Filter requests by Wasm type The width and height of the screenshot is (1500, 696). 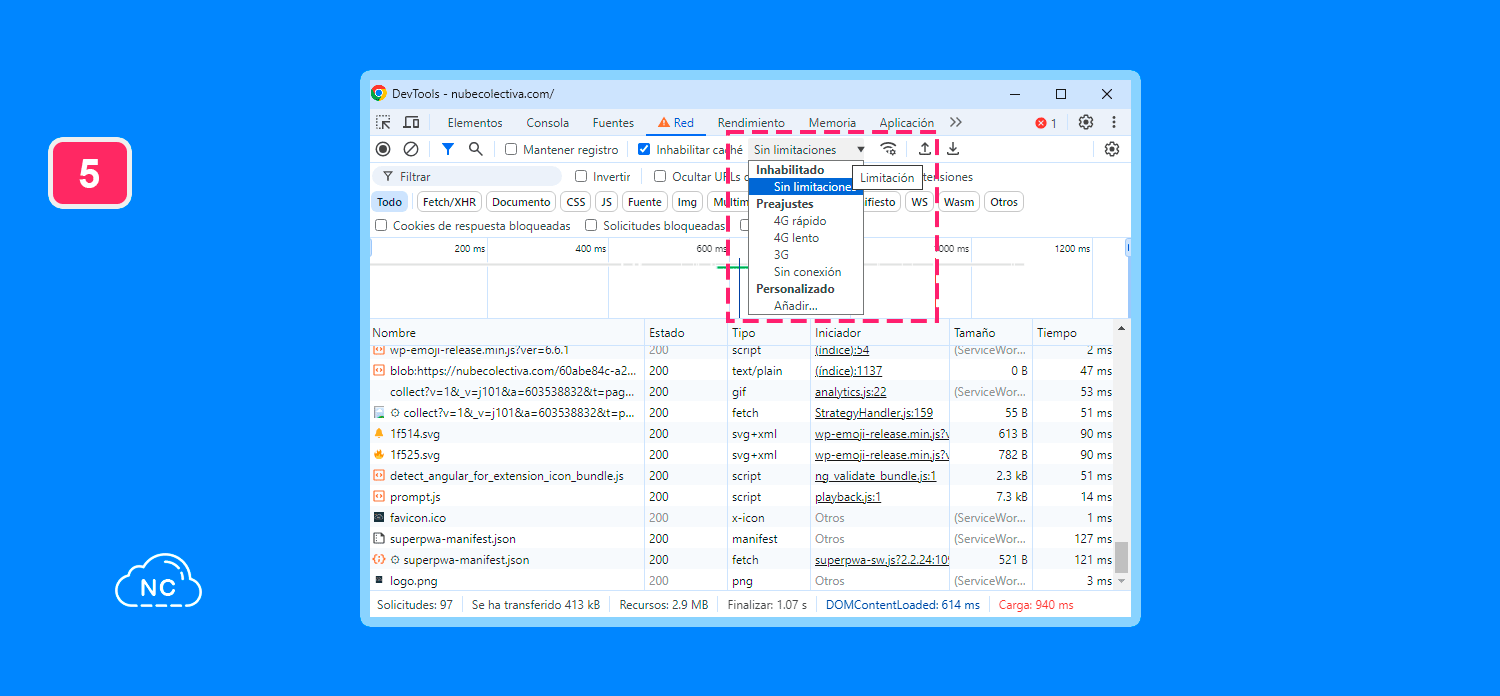tap(959, 202)
